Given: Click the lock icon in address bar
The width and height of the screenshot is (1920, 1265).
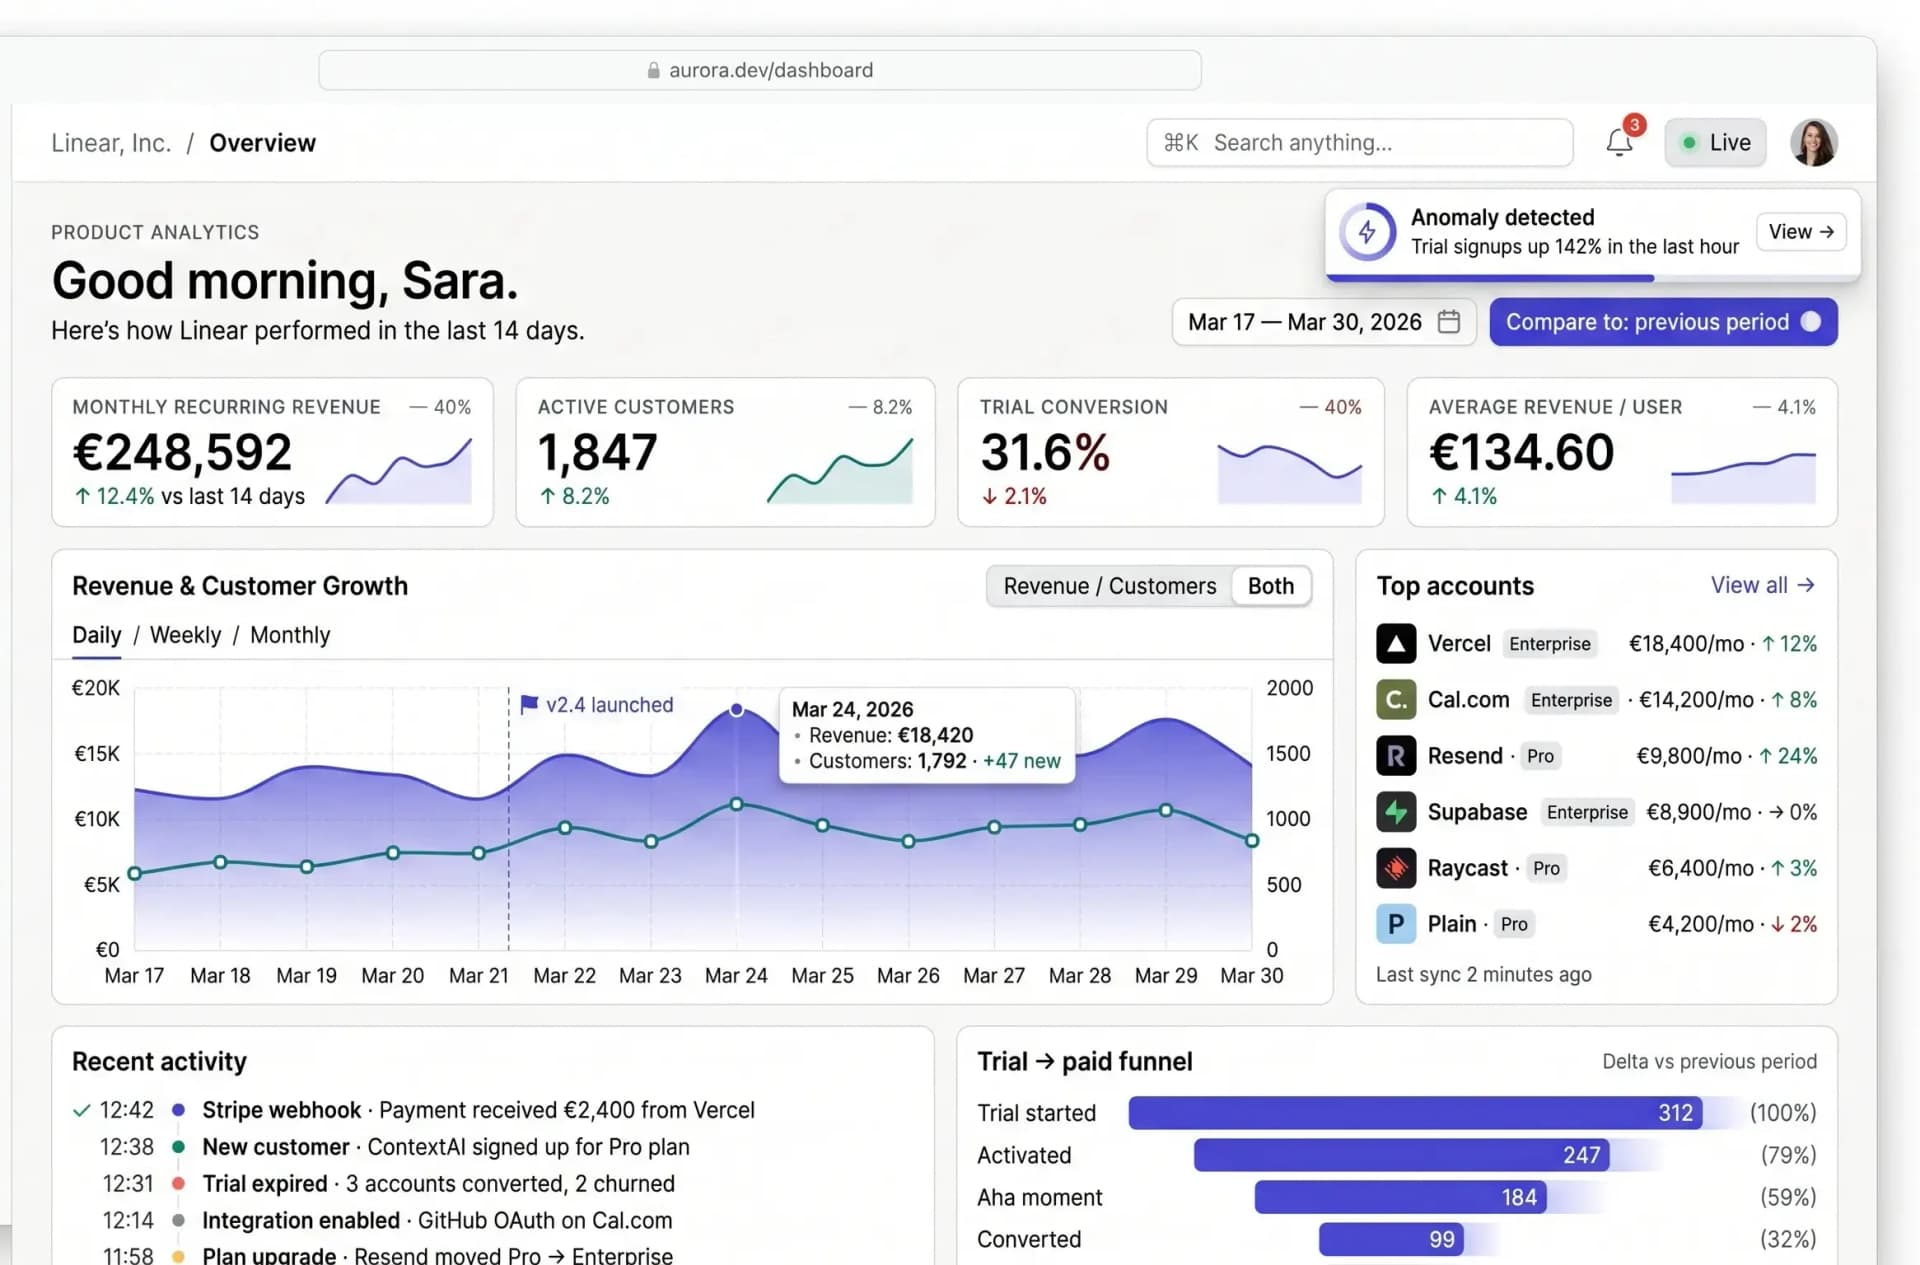Looking at the screenshot, I should pos(653,70).
